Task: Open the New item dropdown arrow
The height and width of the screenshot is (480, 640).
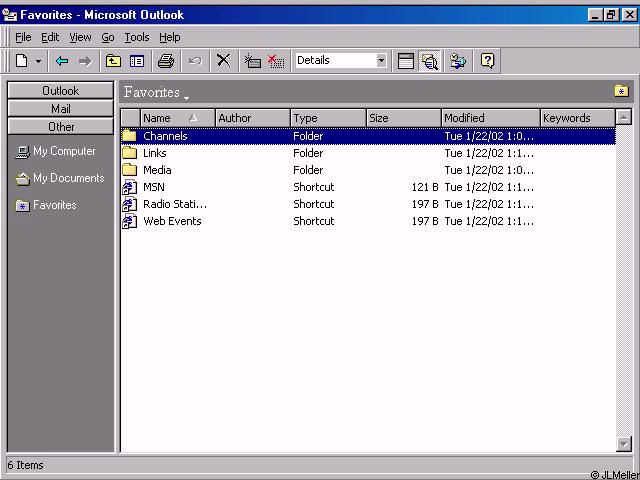Action: (x=38, y=61)
